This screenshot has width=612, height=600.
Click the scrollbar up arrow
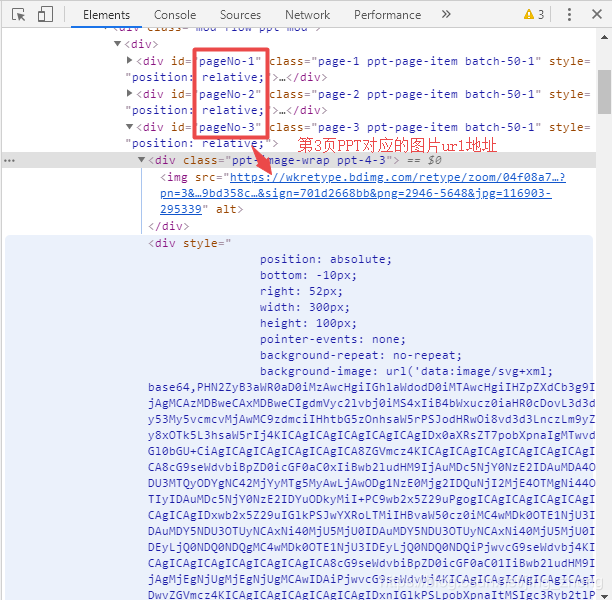click(x=604, y=37)
